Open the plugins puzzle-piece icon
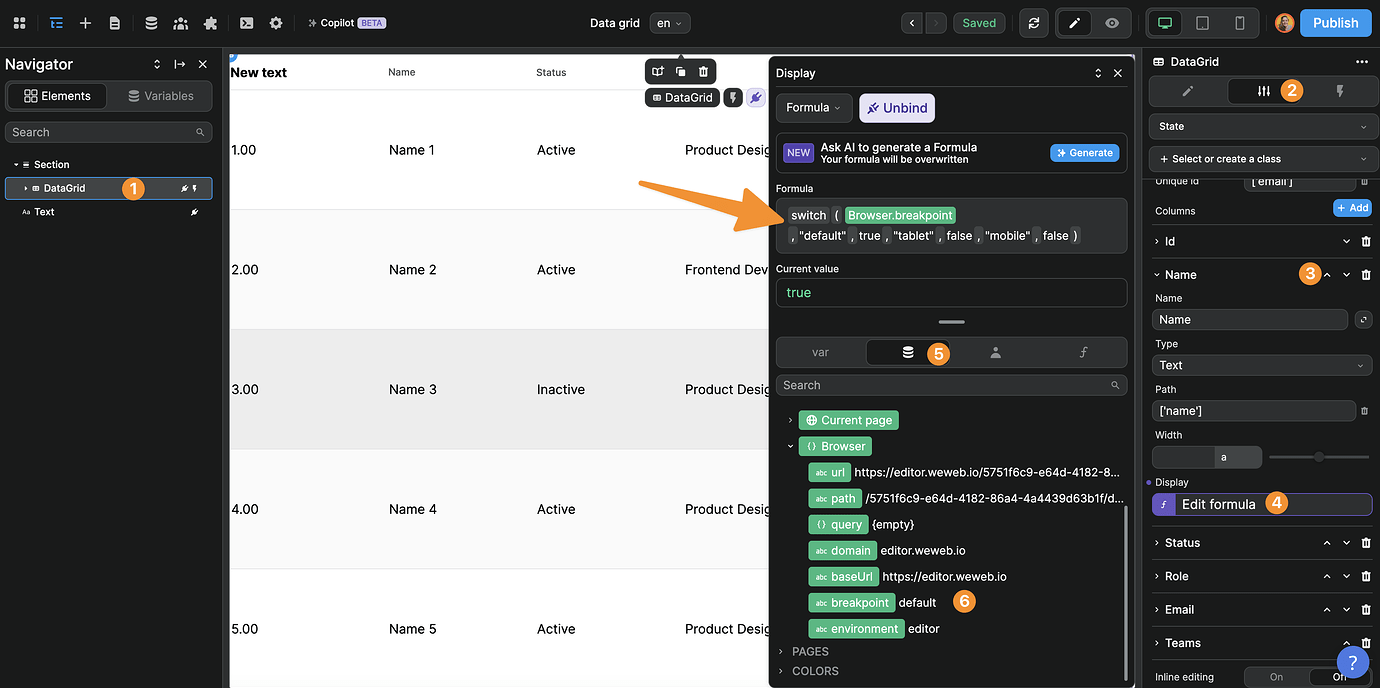The image size is (1380, 688). [x=210, y=23]
